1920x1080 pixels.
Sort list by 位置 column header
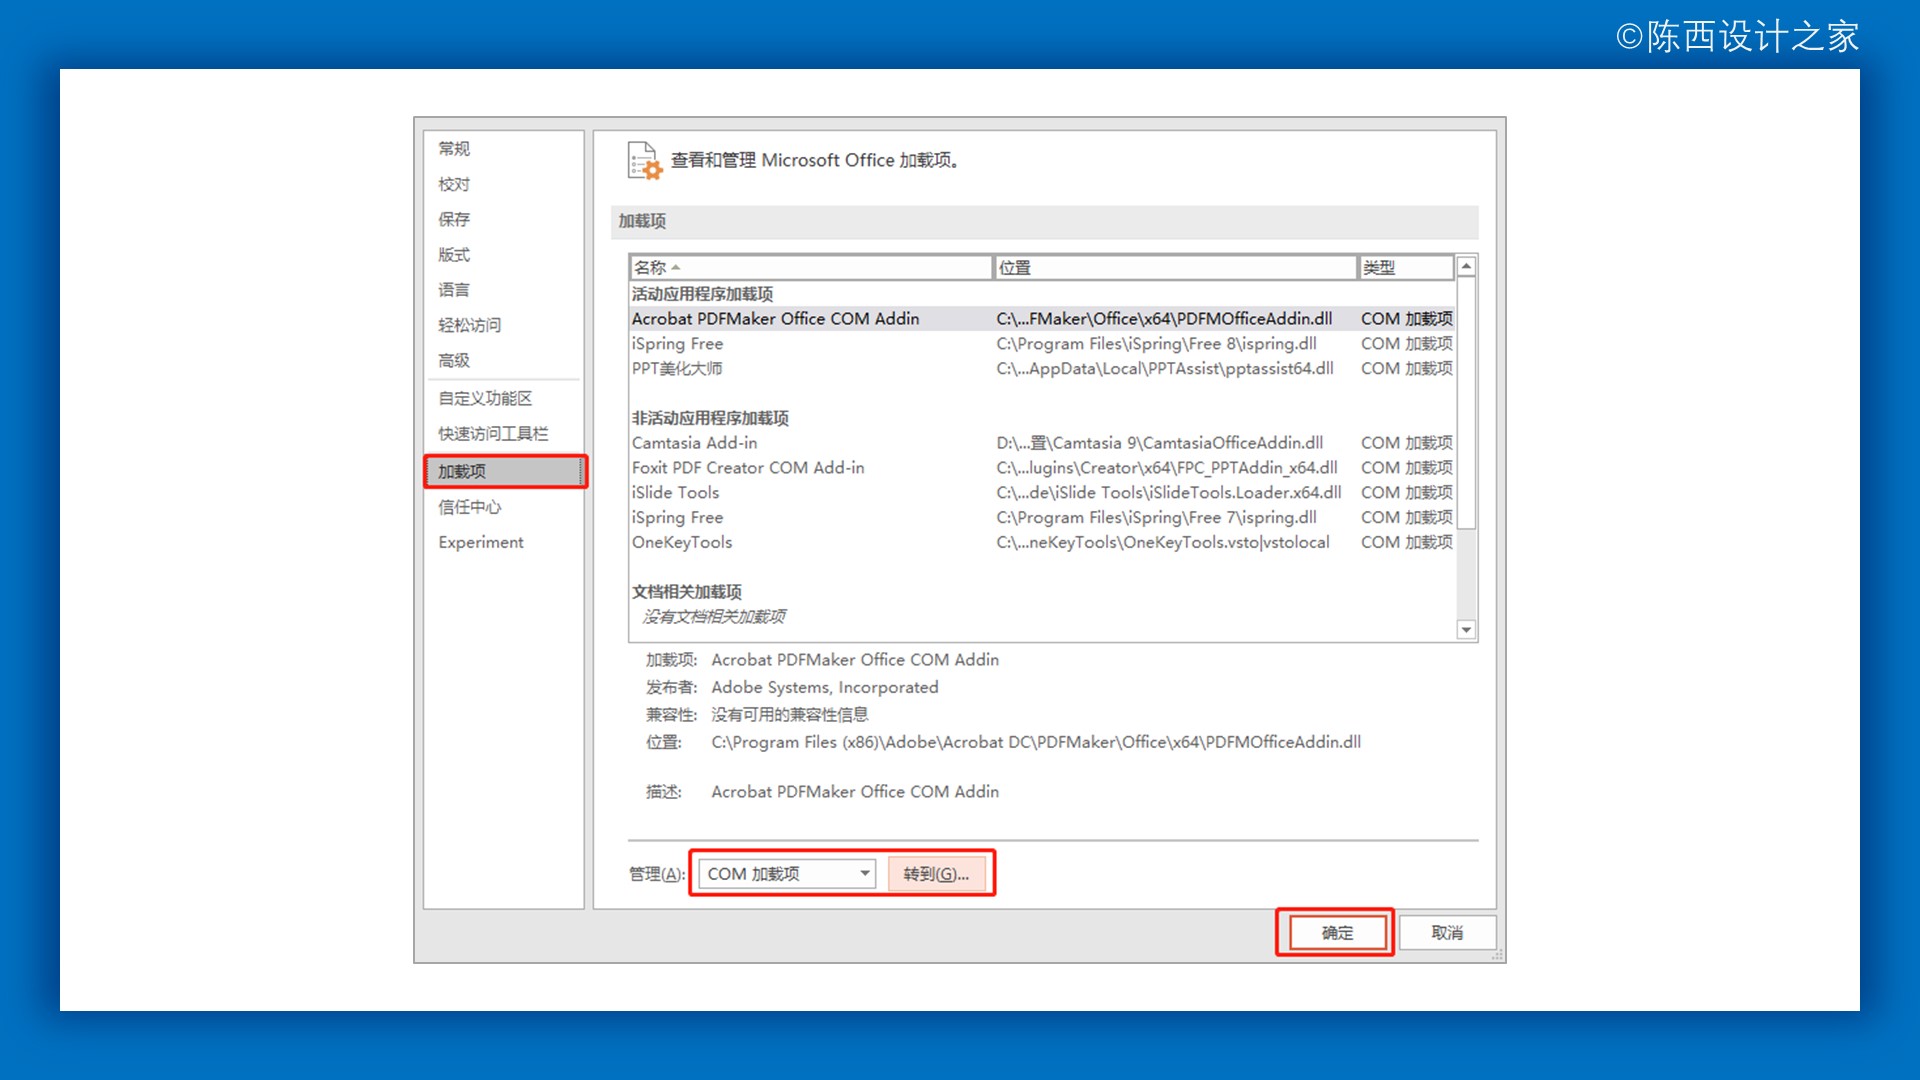pos(1175,267)
